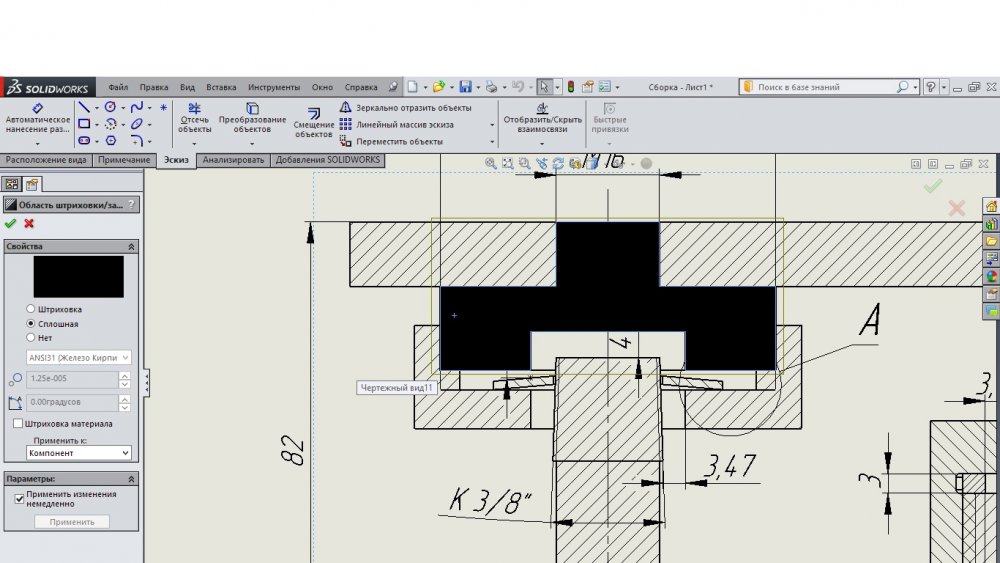The image size is (1000, 563).
Task: Cancel hatch with red X
Action: 29,223
